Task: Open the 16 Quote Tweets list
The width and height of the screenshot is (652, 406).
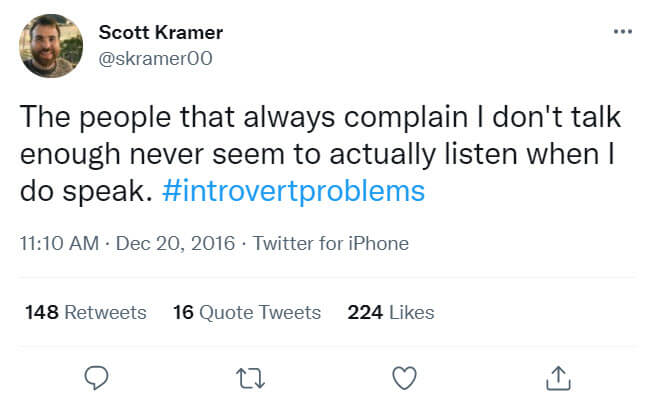Action: (247, 313)
